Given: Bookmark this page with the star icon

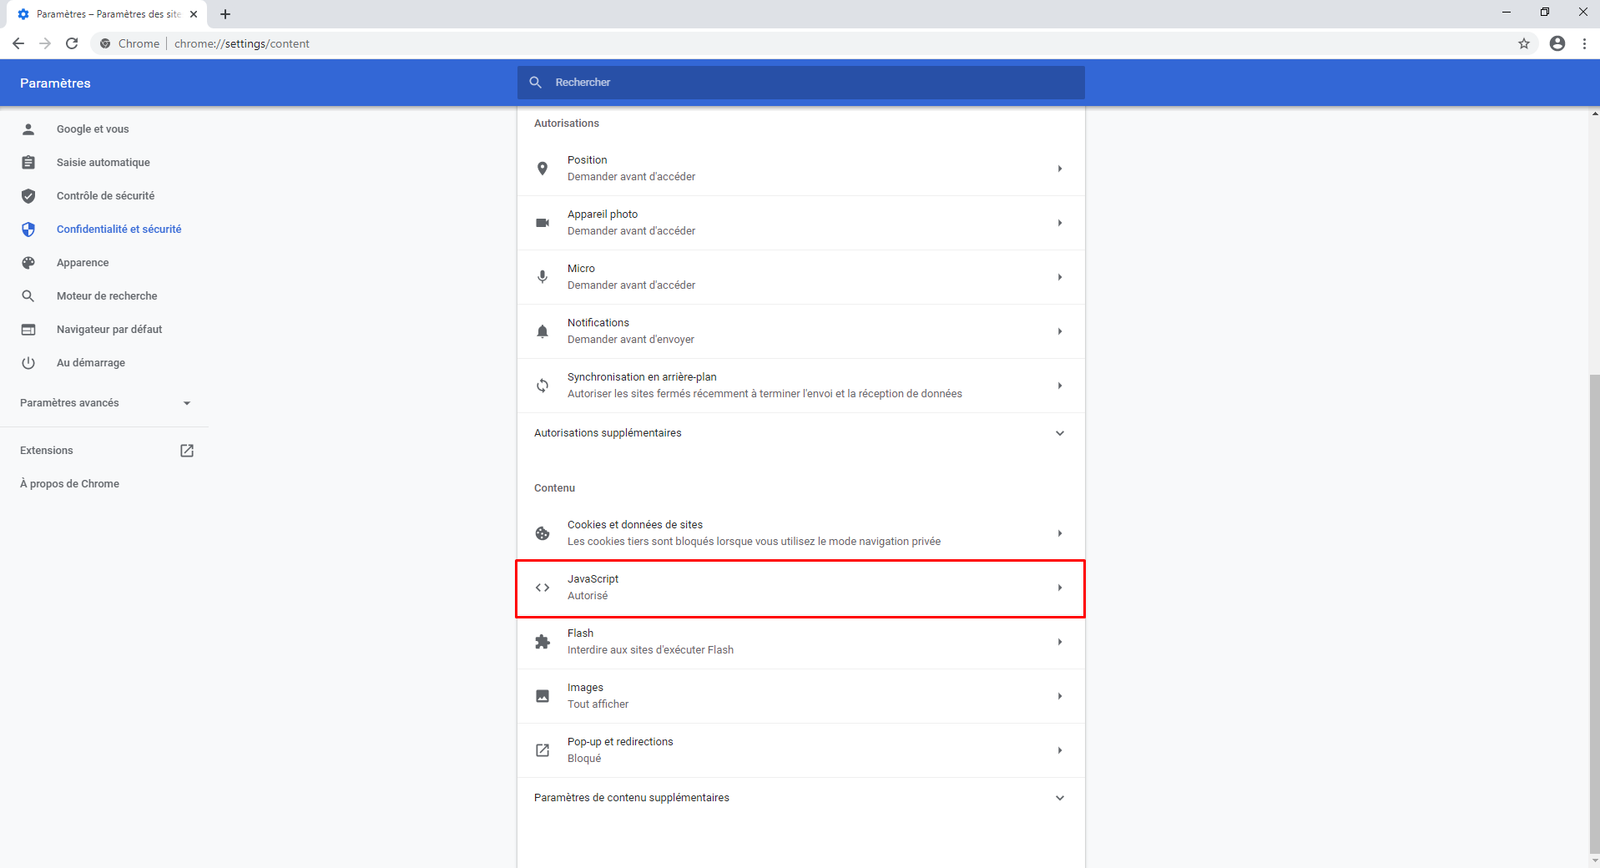Looking at the screenshot, I should (x=1524, y=43).
